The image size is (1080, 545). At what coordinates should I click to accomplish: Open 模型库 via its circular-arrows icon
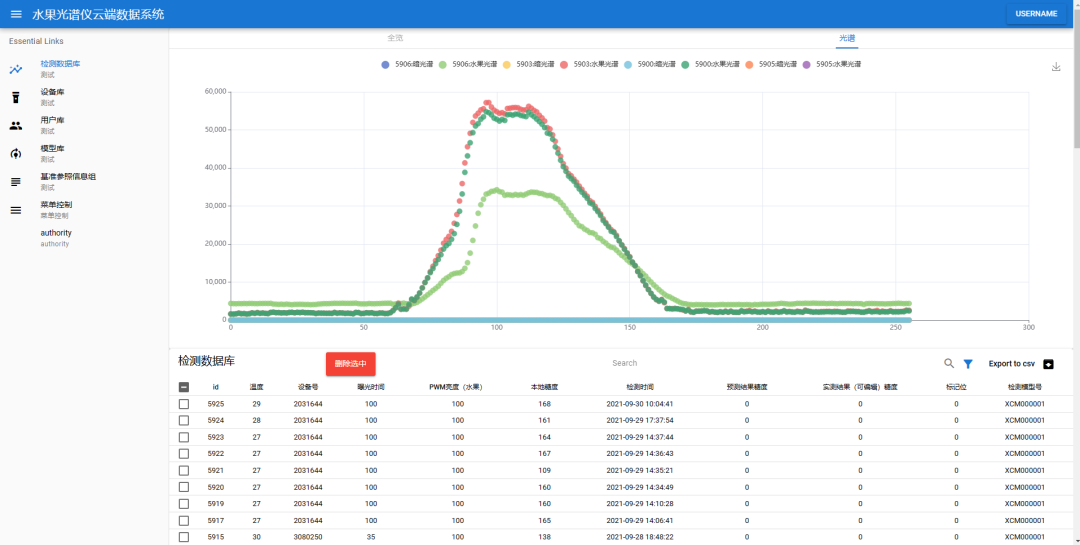click(x=16, y=154)
